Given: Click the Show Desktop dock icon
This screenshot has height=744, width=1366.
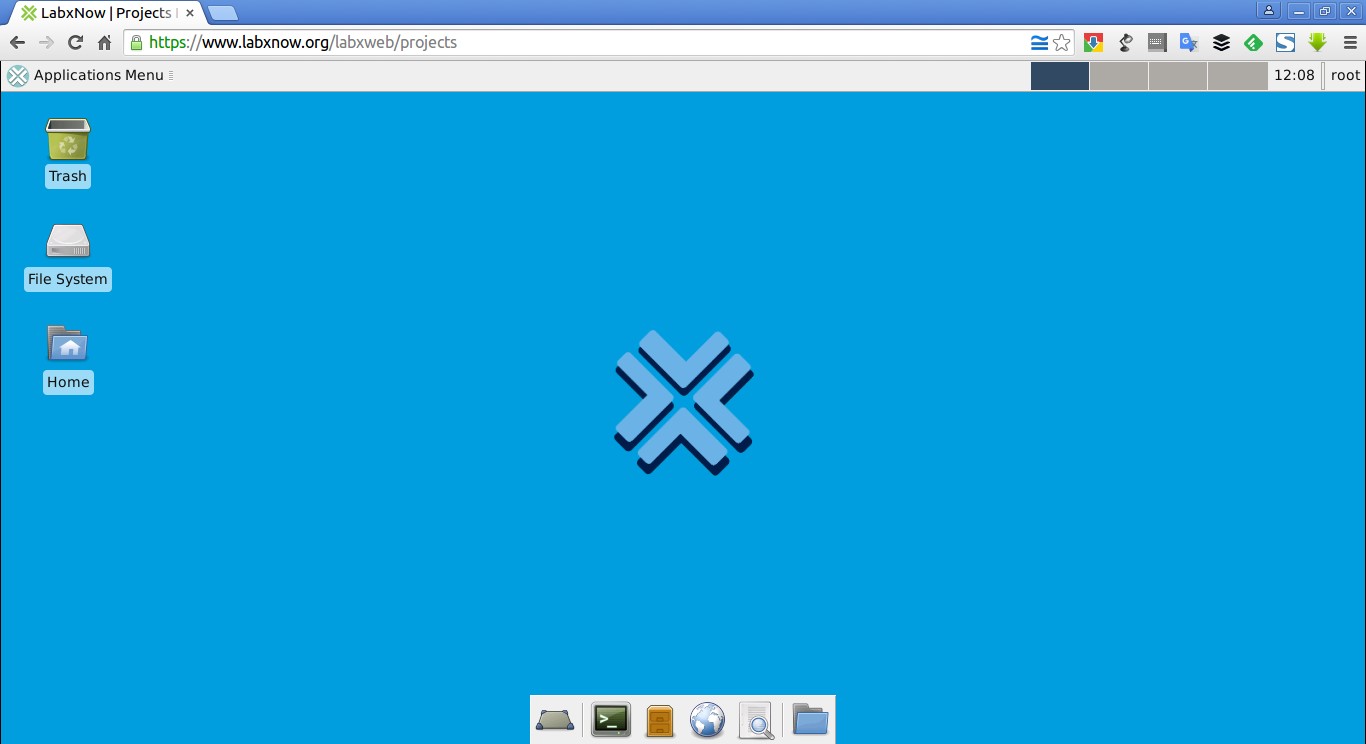Looking at the screenshot, I should click(x=555, y=720).
